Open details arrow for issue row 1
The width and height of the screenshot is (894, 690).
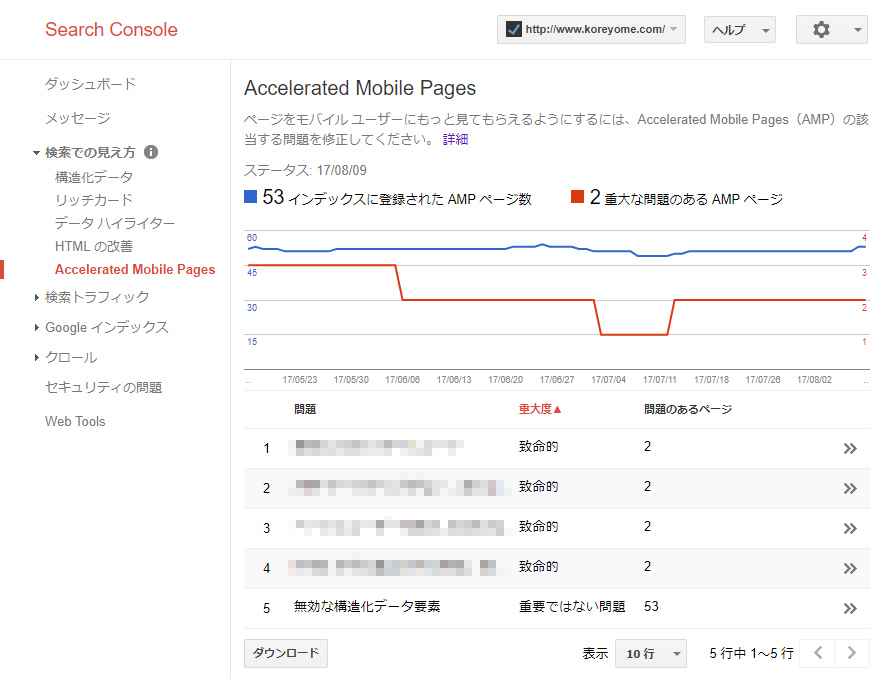coord(850,449)
